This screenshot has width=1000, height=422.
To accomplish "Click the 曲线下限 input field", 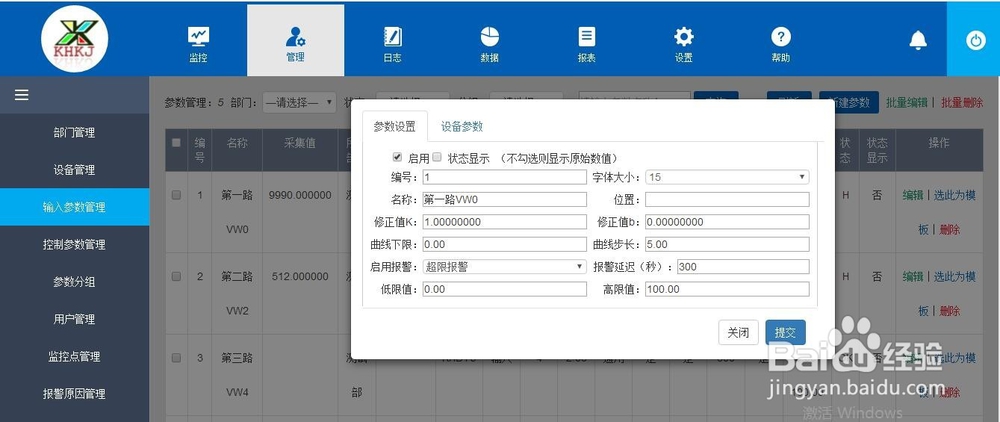I will (x=504, y=244).
